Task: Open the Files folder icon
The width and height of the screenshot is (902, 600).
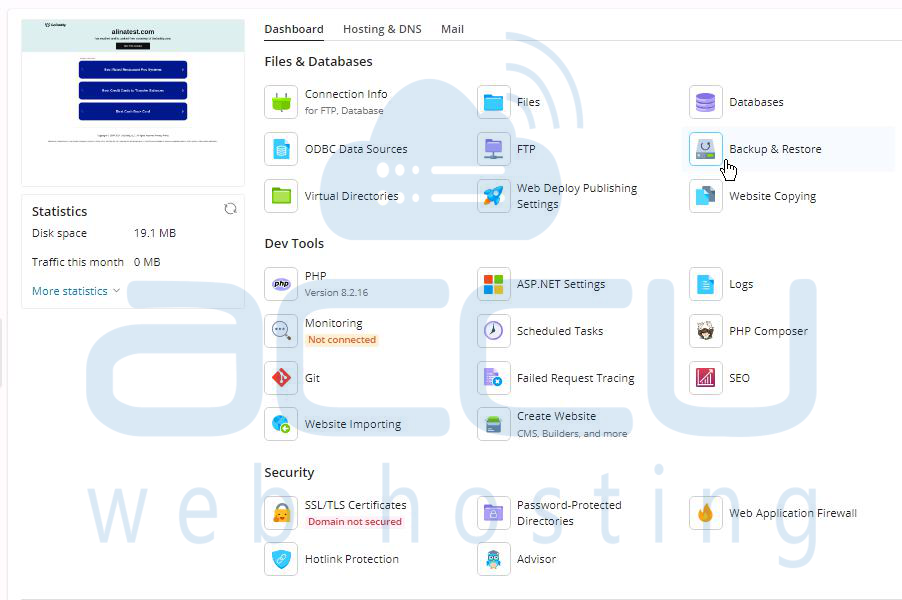Action: [x=494, y=102]
